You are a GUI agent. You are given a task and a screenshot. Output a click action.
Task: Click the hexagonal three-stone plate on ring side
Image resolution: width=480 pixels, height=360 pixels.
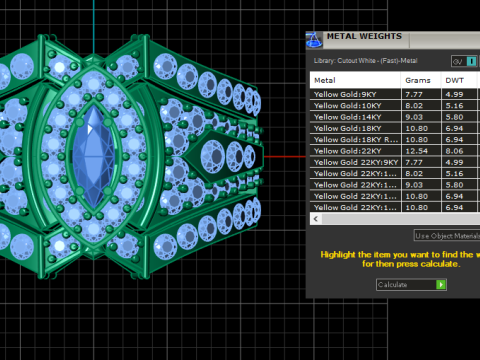223,156
